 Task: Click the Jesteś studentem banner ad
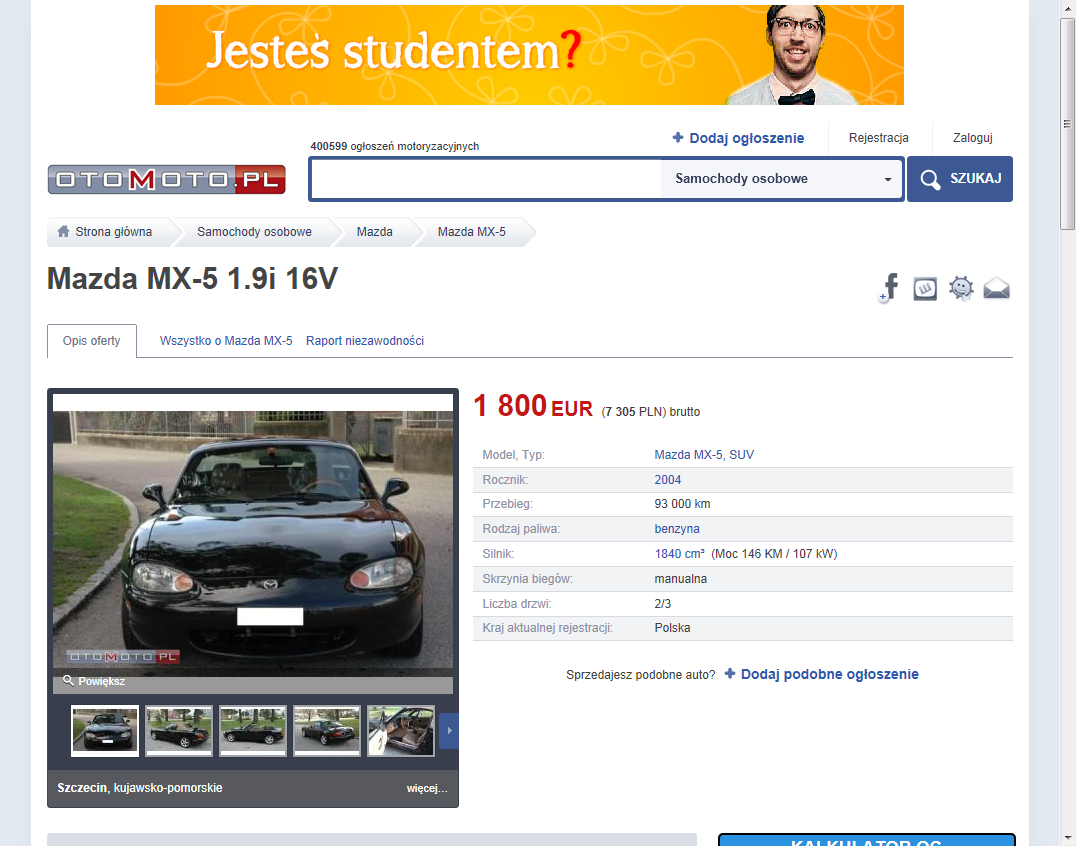coord(529,55)
